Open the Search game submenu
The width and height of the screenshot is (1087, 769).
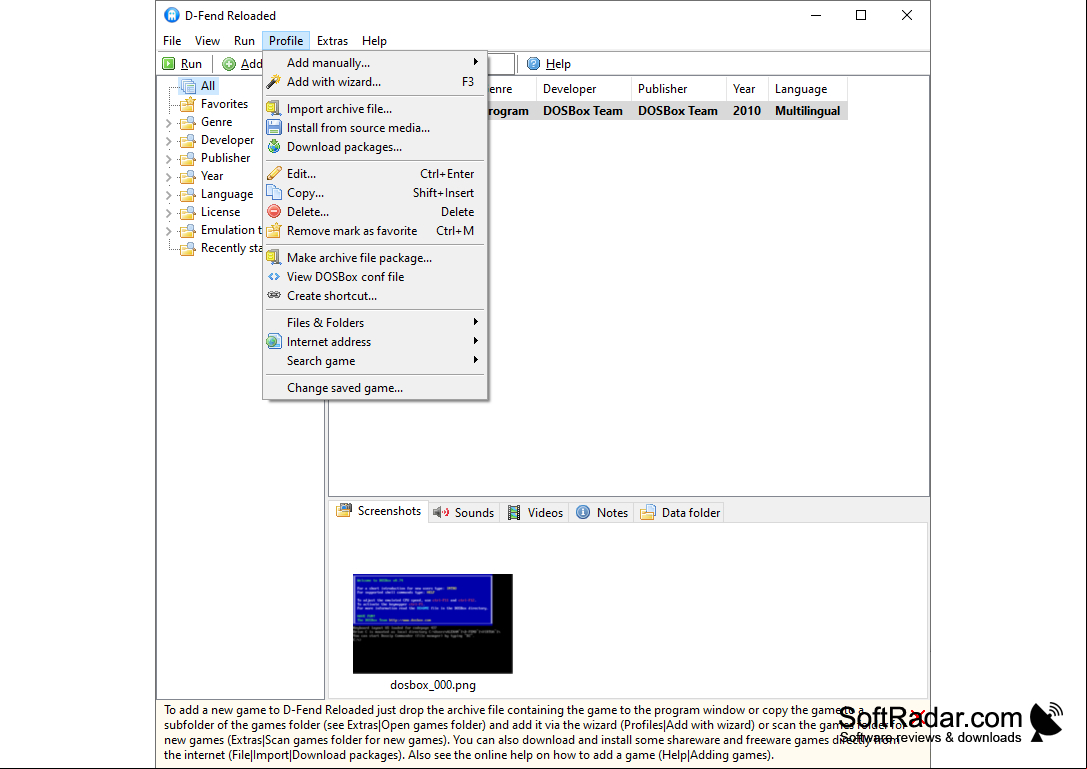click(375, 361)
